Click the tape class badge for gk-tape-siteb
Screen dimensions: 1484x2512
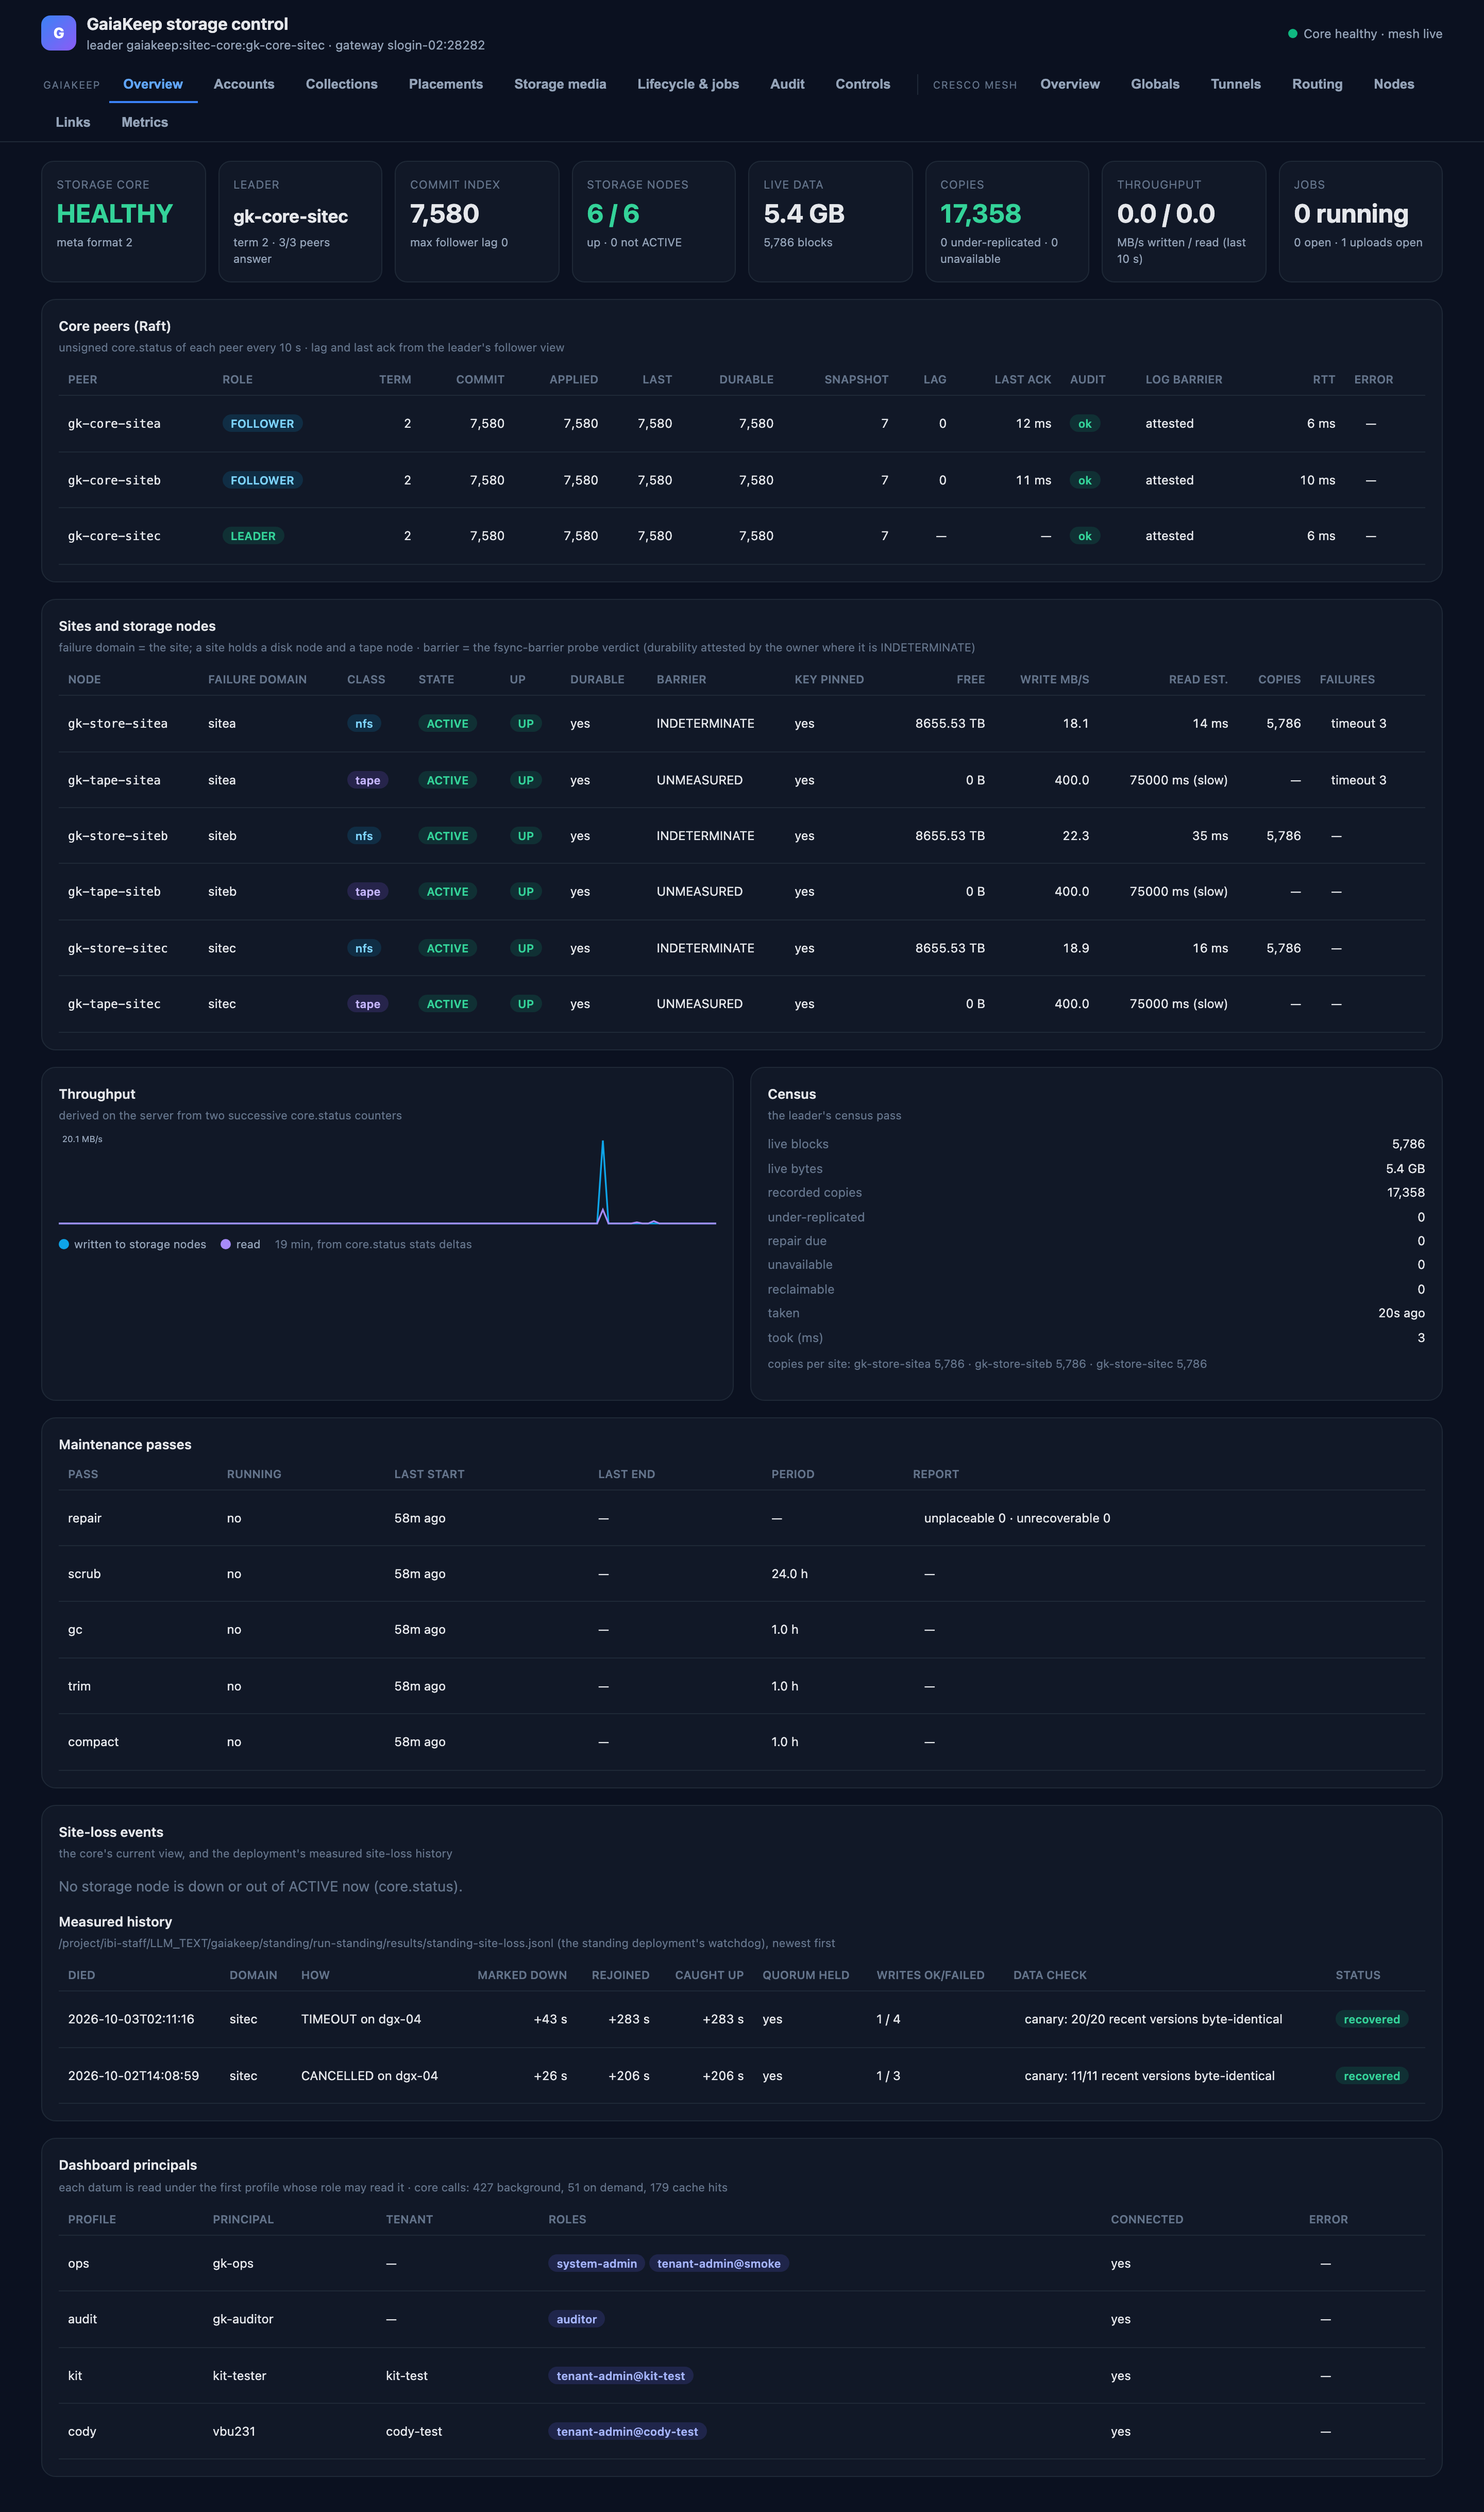tap(368, 892)
